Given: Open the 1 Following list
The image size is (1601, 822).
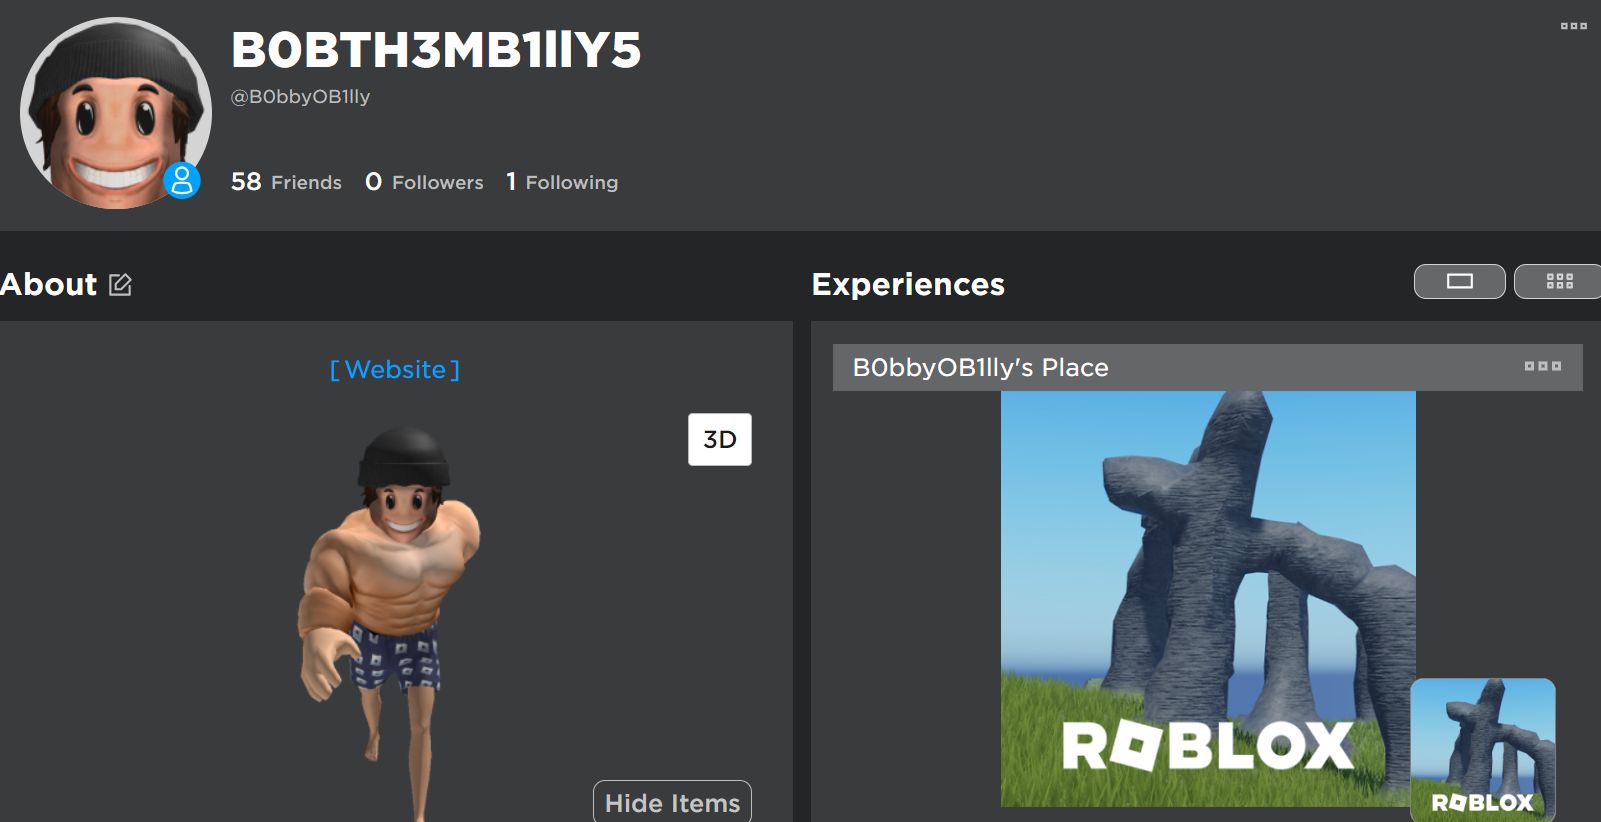Looking at the screenshot, I should [562, 182].
